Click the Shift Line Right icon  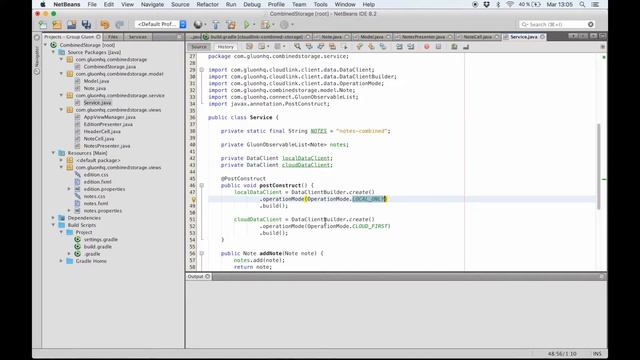tap(411, 47)
